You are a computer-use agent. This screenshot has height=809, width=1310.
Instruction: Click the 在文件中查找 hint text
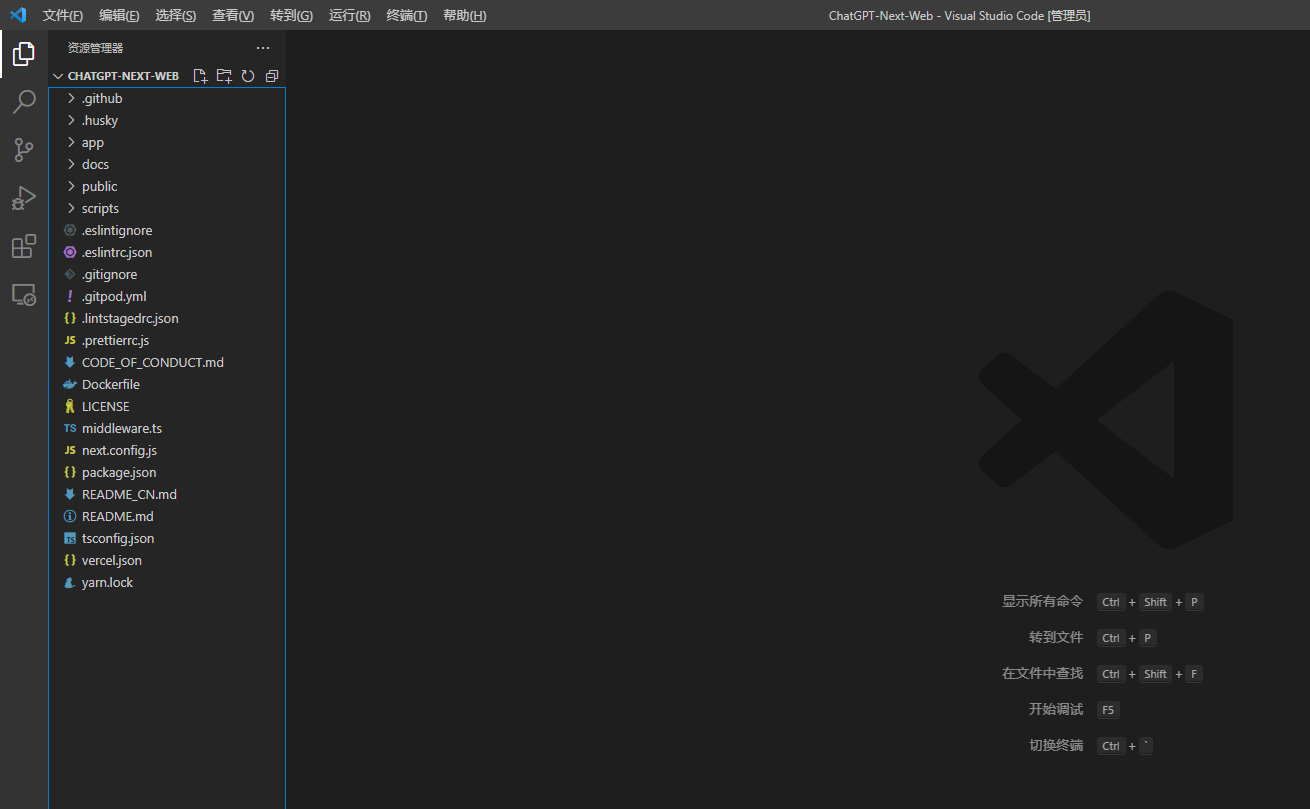pos(1042,673)
